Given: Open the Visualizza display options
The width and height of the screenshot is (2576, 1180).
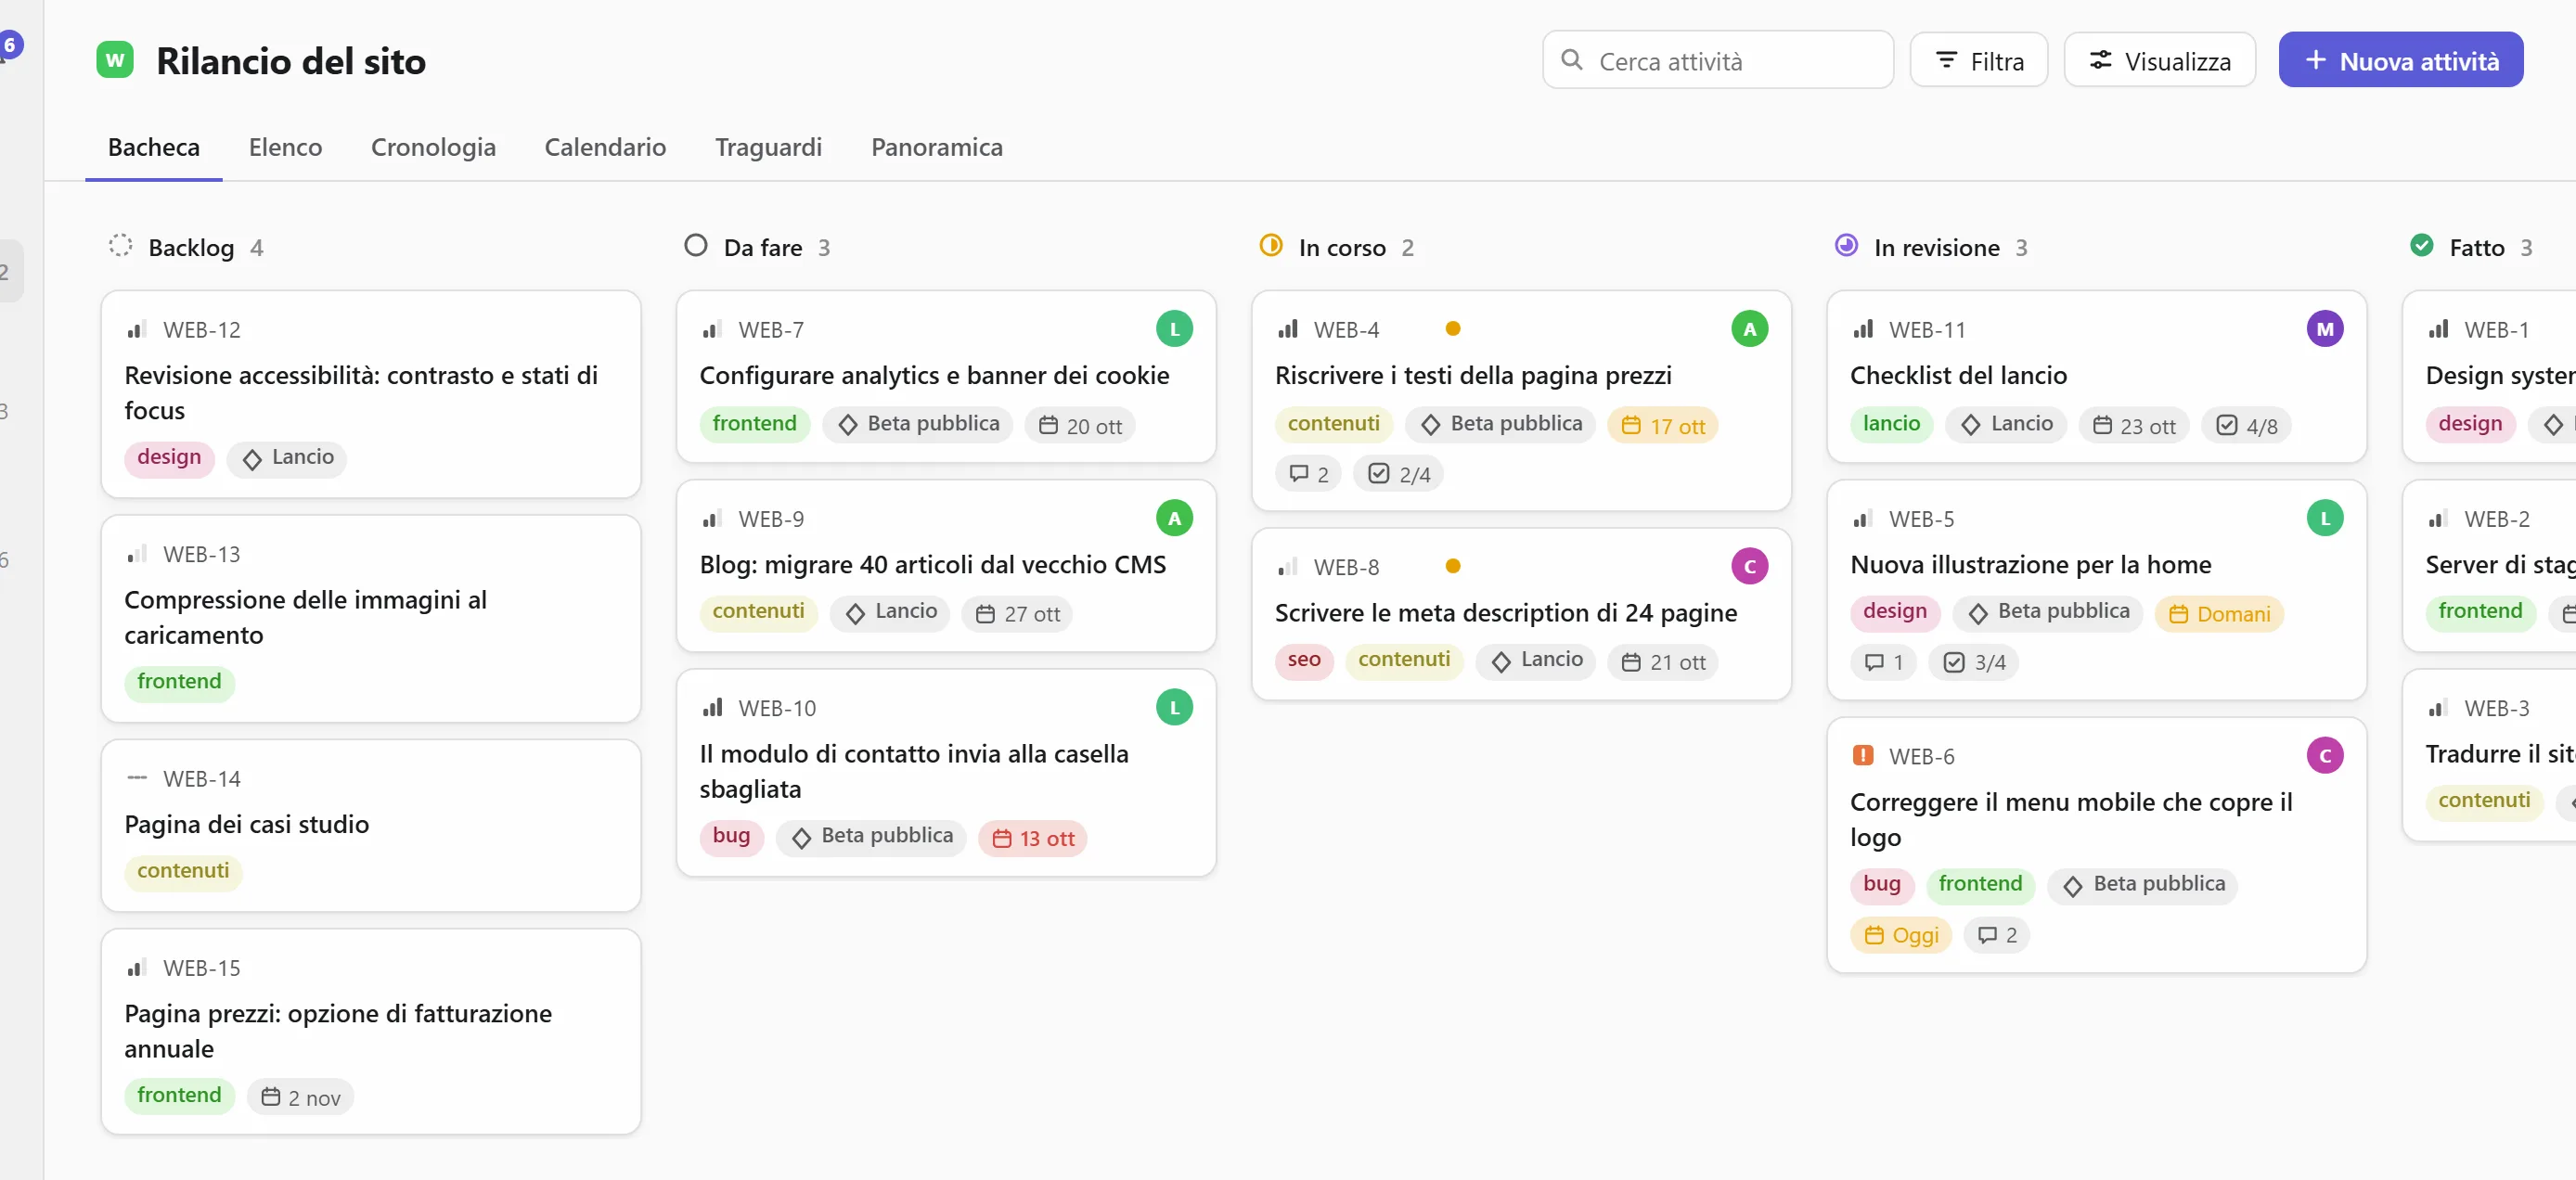Looking at the screenshot, I should [2159, 61].
